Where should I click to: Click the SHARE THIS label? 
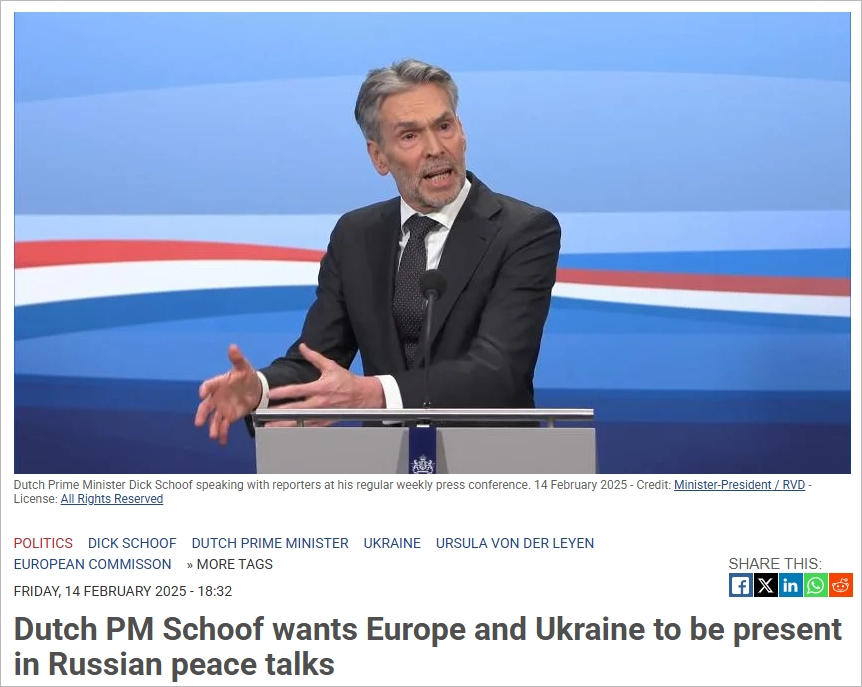click(775, 563)
